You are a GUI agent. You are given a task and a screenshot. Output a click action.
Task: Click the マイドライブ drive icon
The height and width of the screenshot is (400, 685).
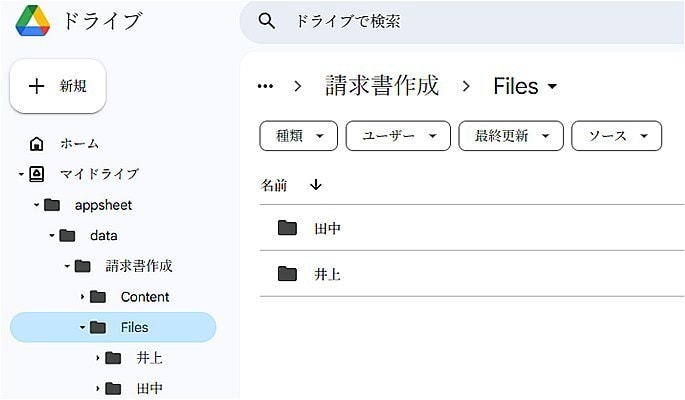[37, 174]
